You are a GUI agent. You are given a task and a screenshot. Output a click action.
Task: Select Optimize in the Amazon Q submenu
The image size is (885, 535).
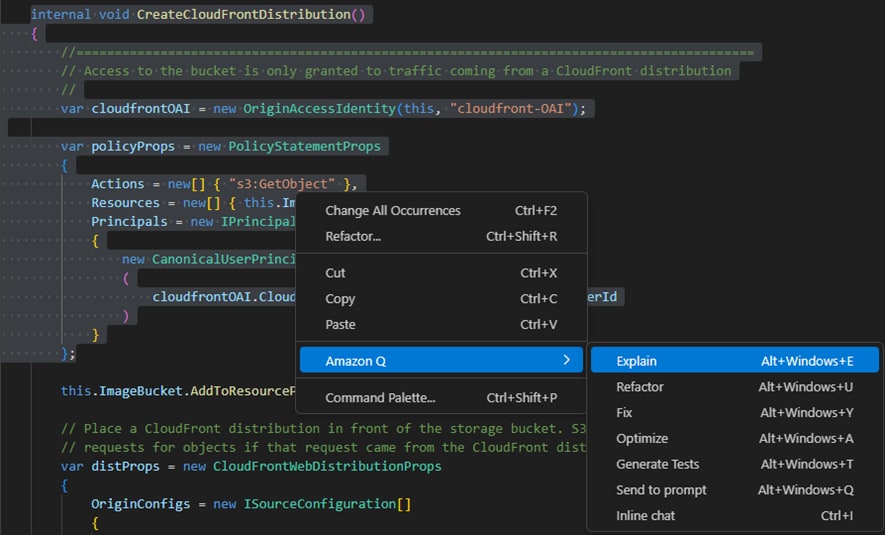point(642,439)
